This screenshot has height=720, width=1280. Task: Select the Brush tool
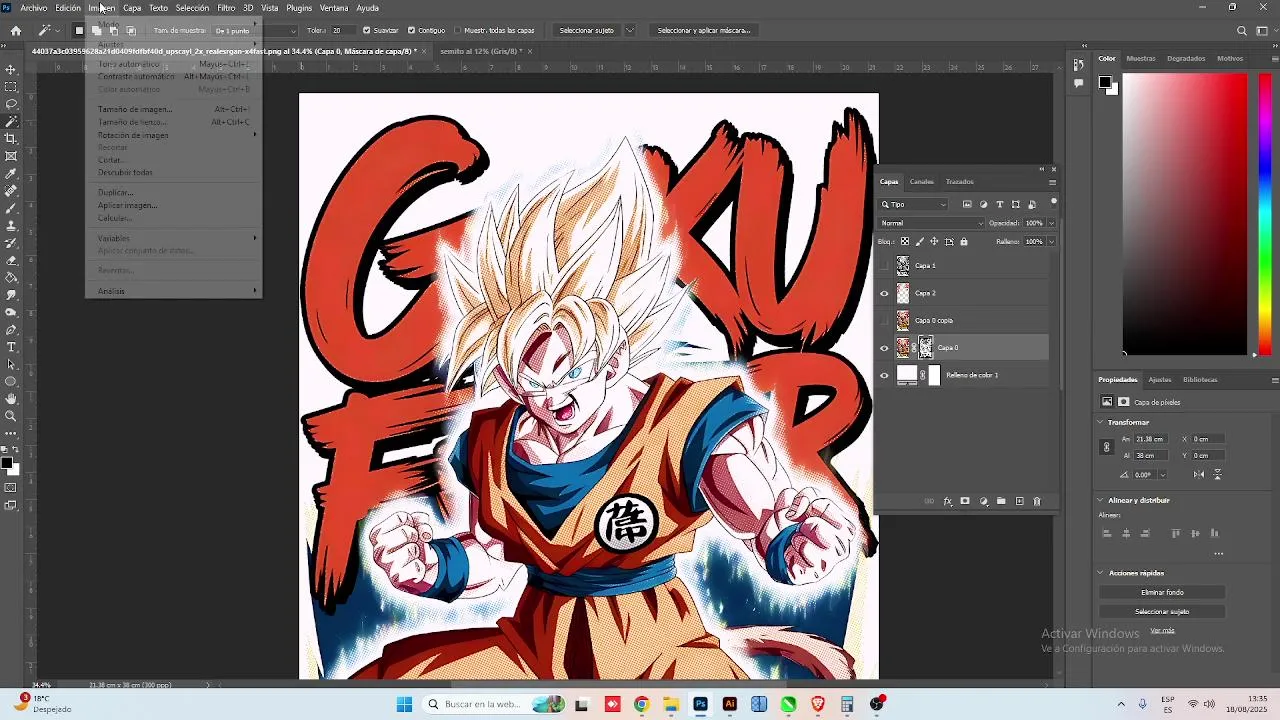tap(11, 208)
